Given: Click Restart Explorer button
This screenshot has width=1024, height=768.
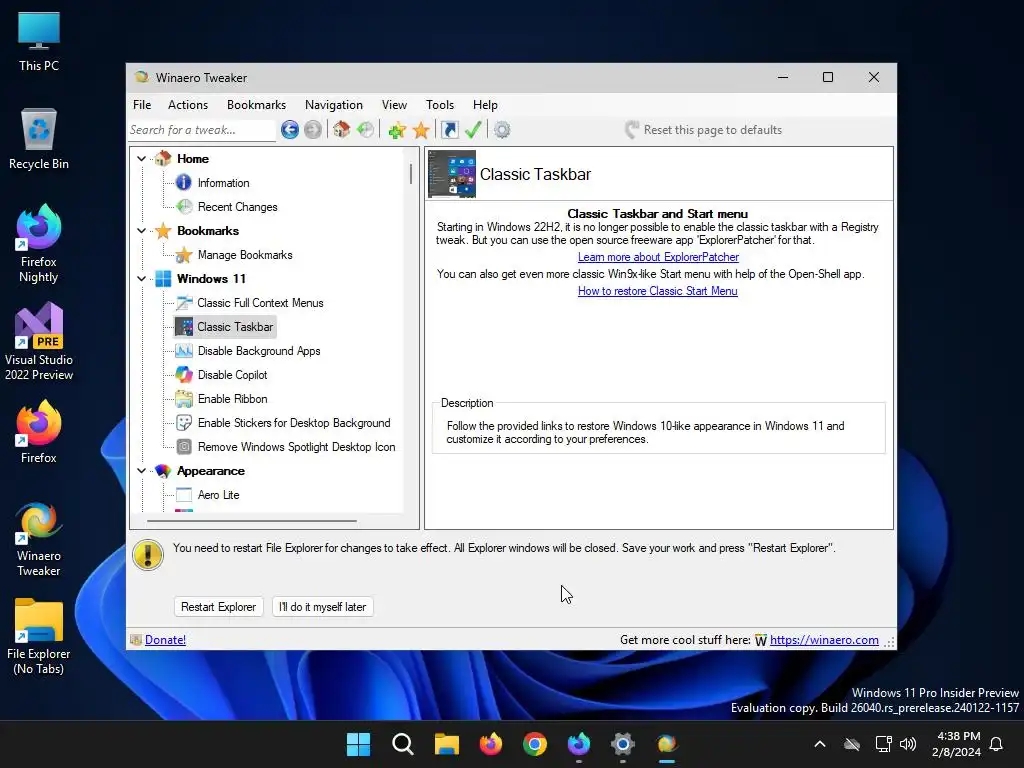Looking at the screenshot, I should click(218, 607).
